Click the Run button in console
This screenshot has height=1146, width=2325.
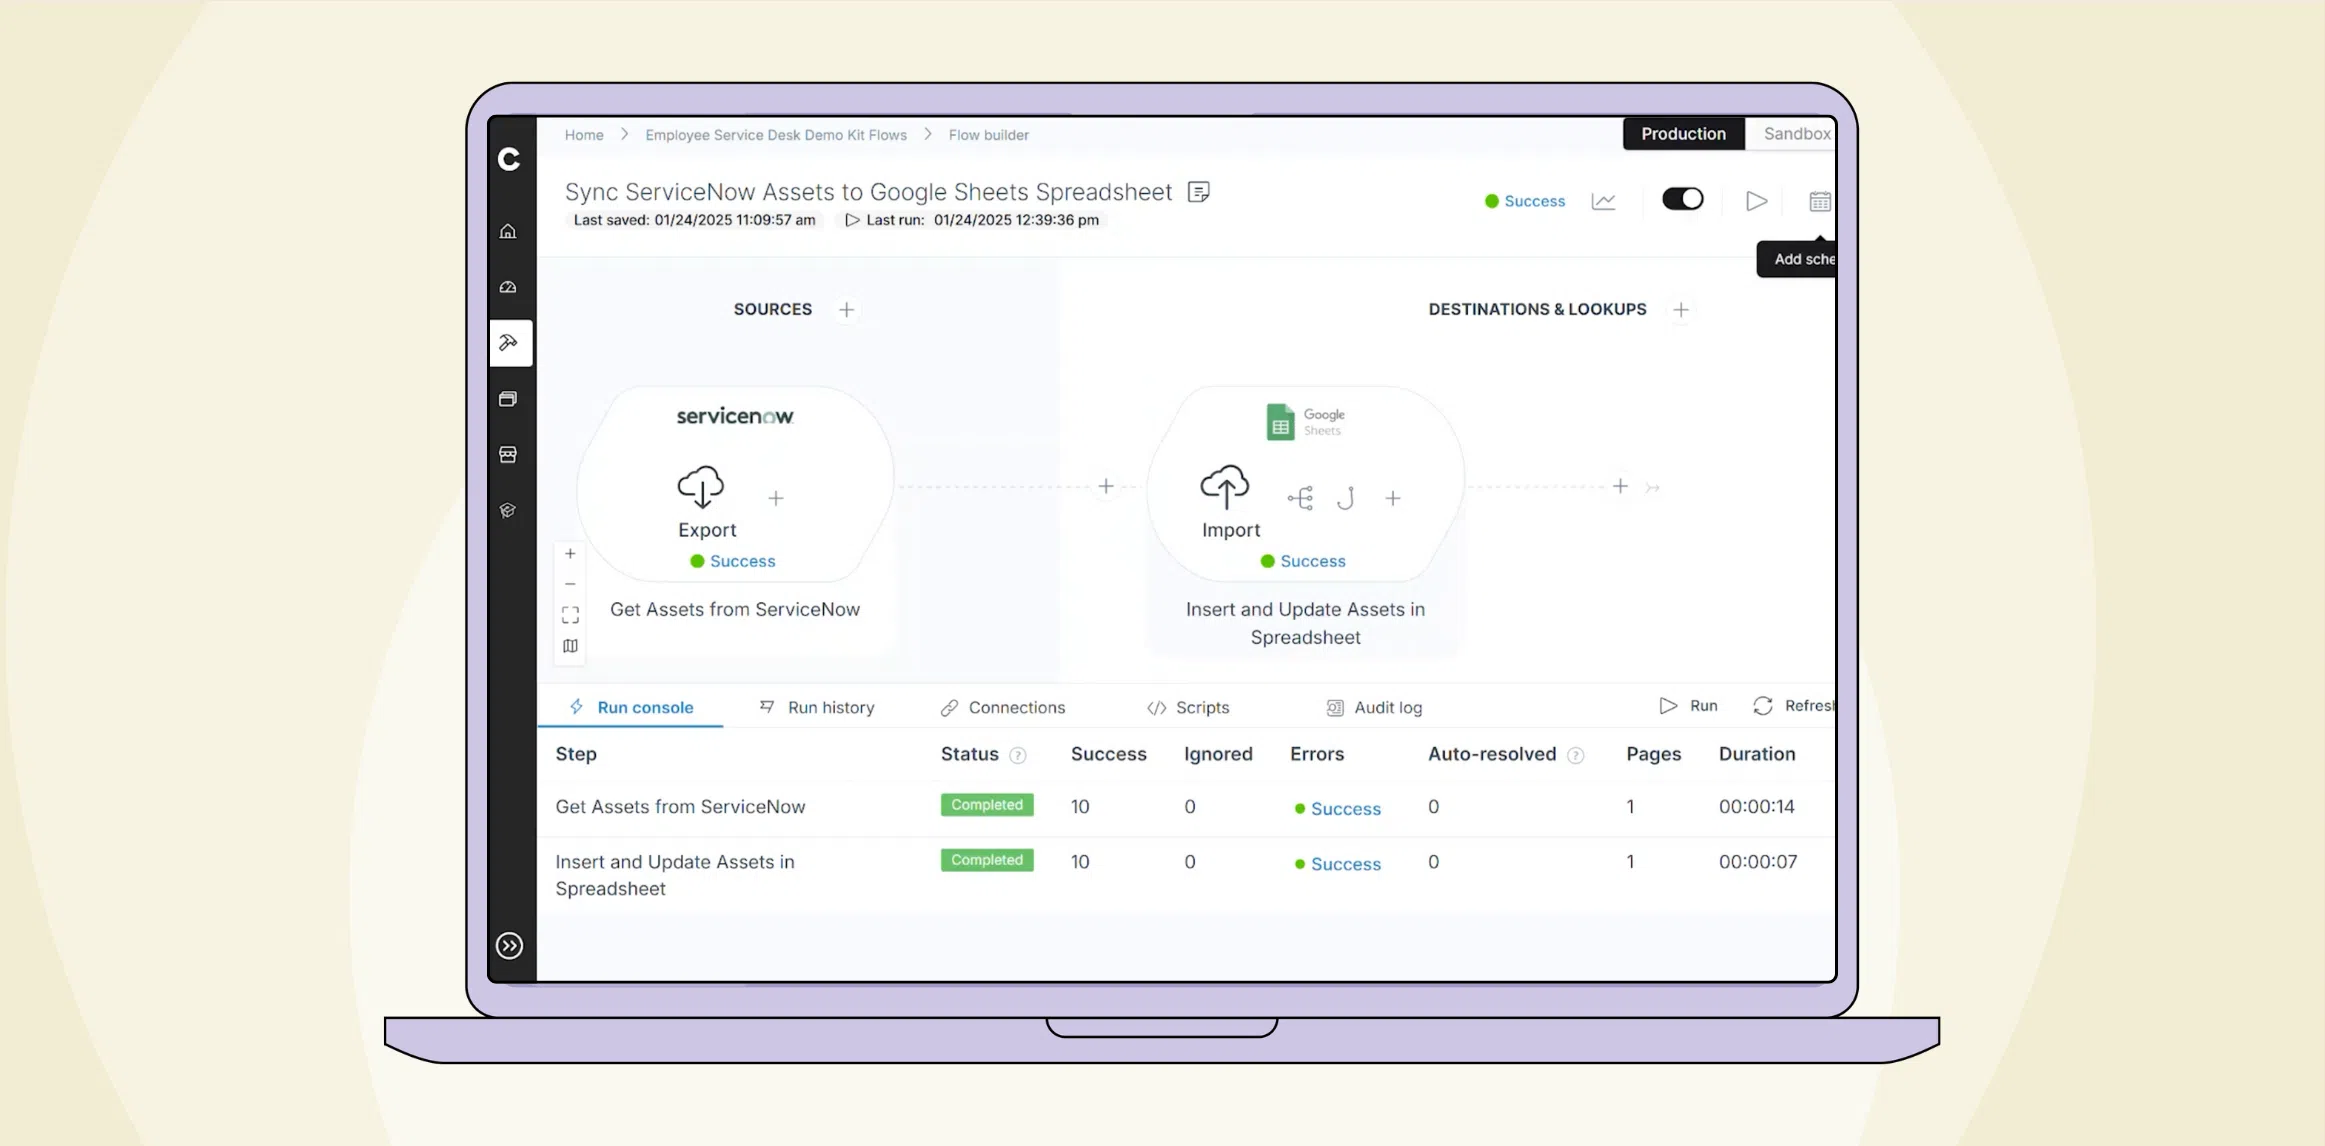[1688, 706]
